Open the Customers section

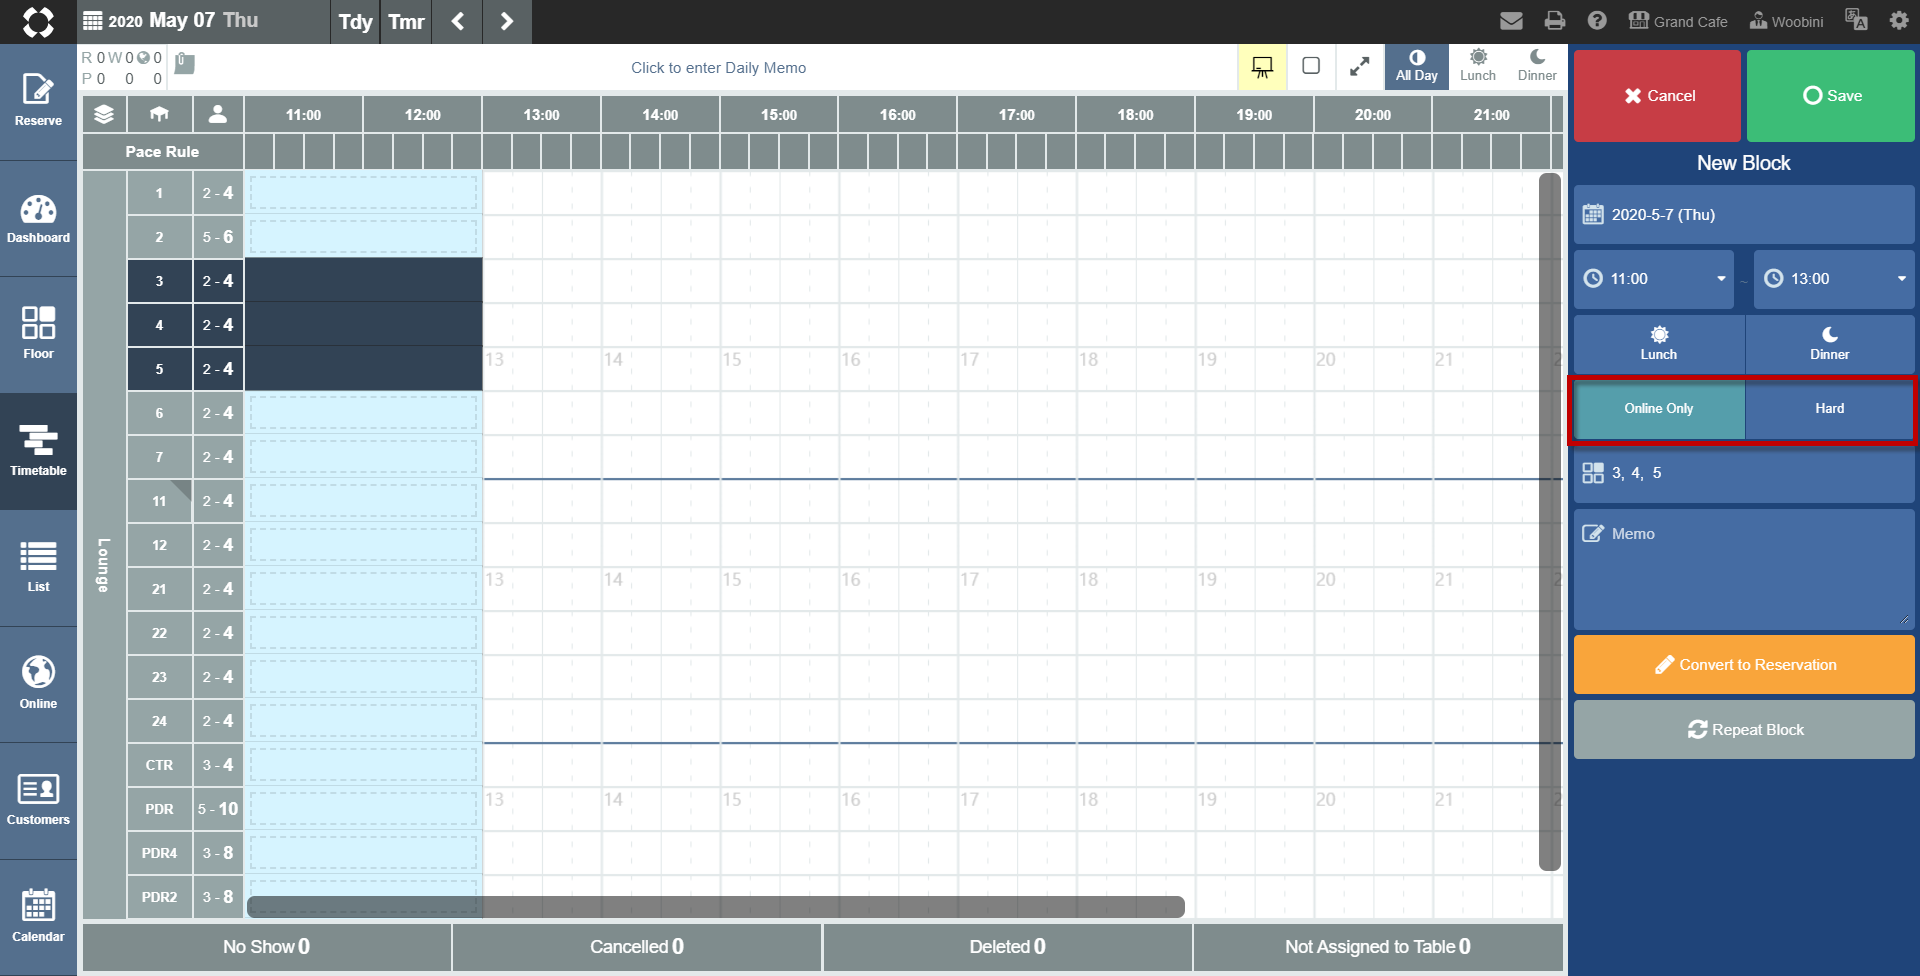(38, 801)
